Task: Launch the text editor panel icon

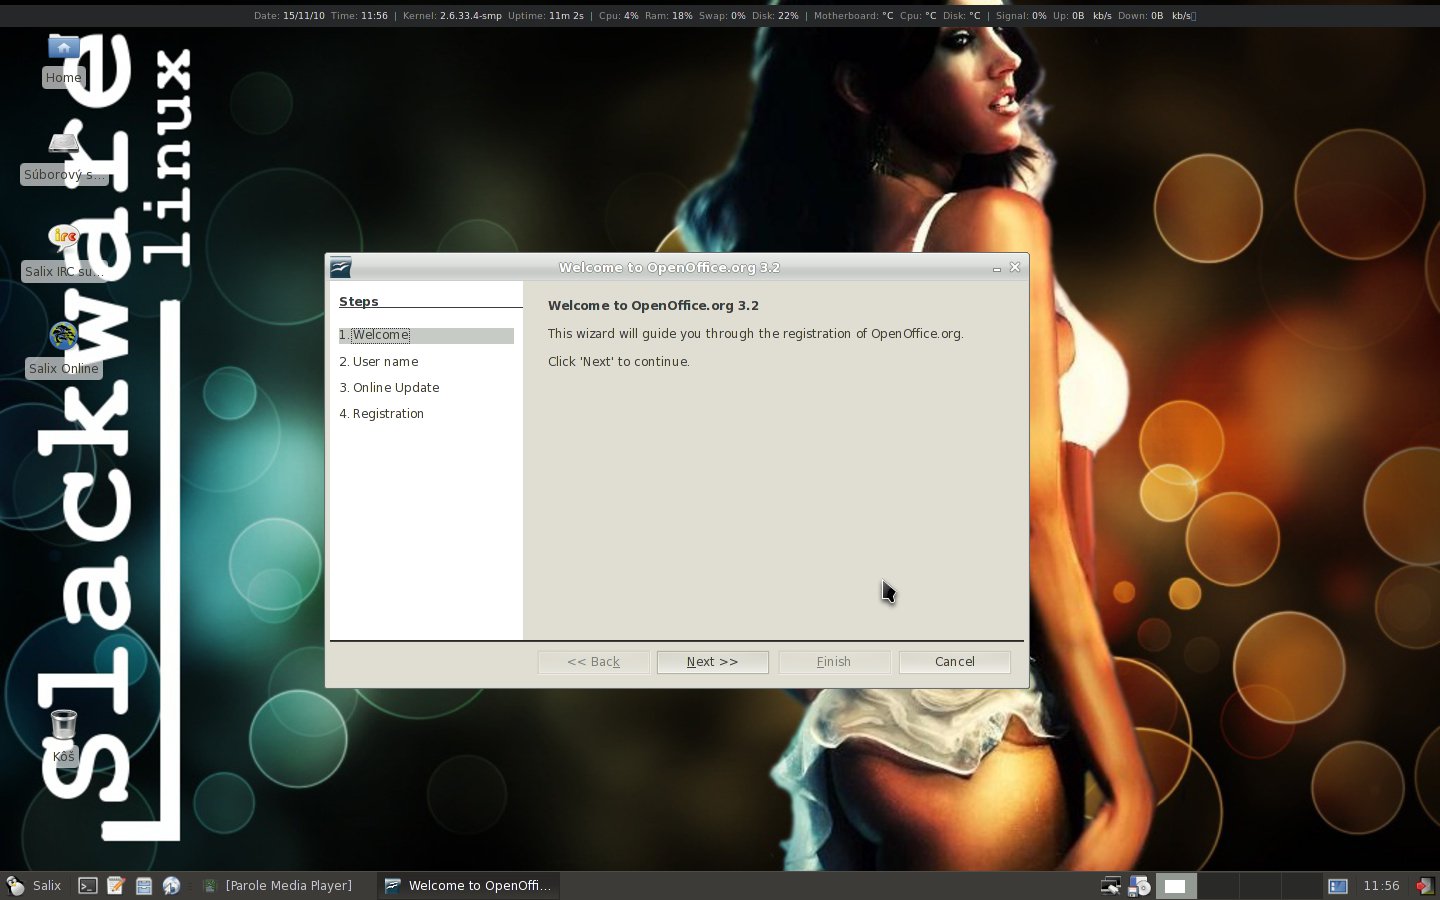Action: pyautogui.click(x=116, y=885)
